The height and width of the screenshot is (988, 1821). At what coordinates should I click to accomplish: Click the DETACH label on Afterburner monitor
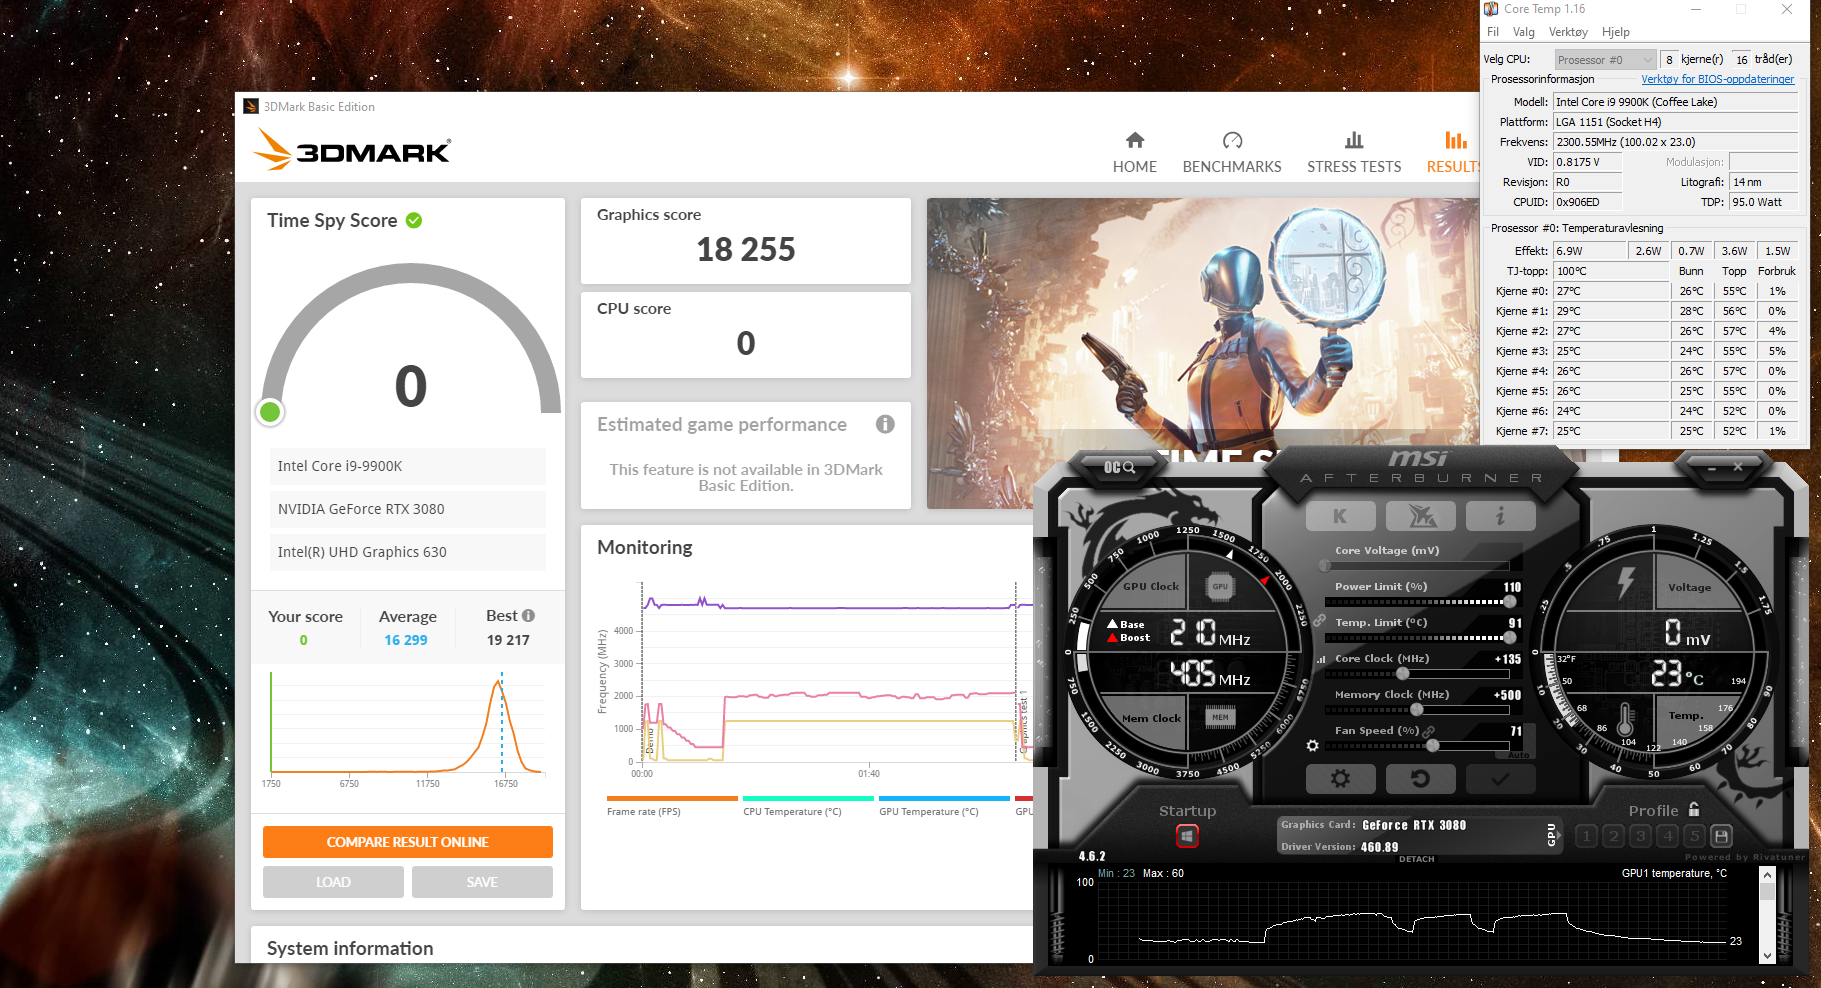[x=1416, y=859]
